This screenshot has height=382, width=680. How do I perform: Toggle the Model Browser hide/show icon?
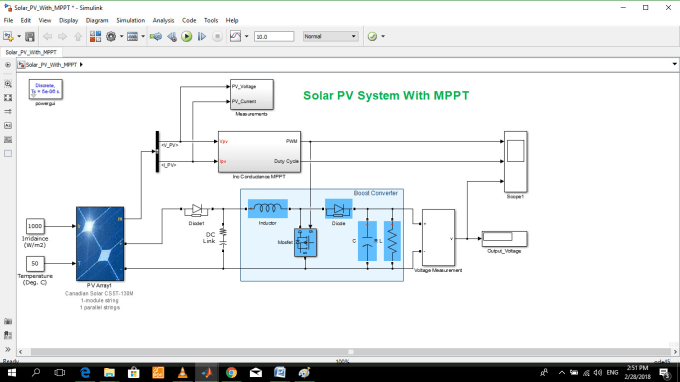(x=8, y=65)
